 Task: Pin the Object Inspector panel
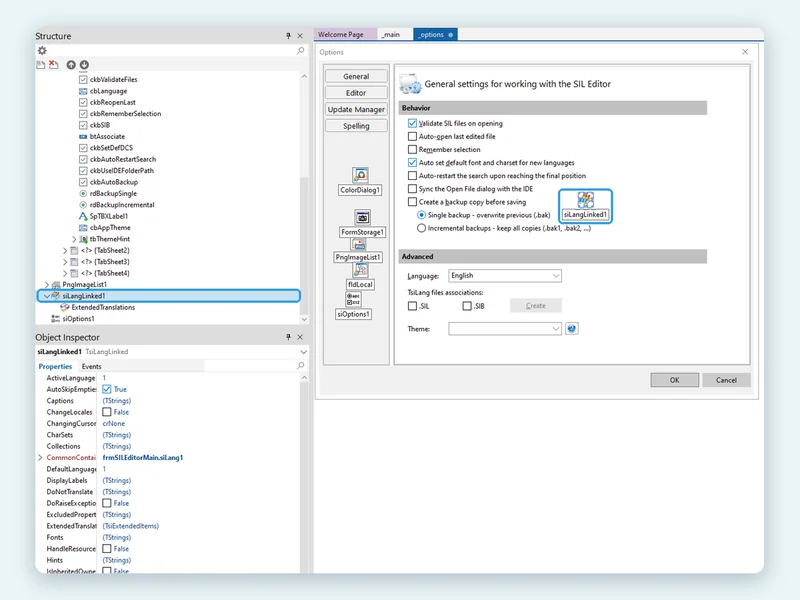(288, 337)
